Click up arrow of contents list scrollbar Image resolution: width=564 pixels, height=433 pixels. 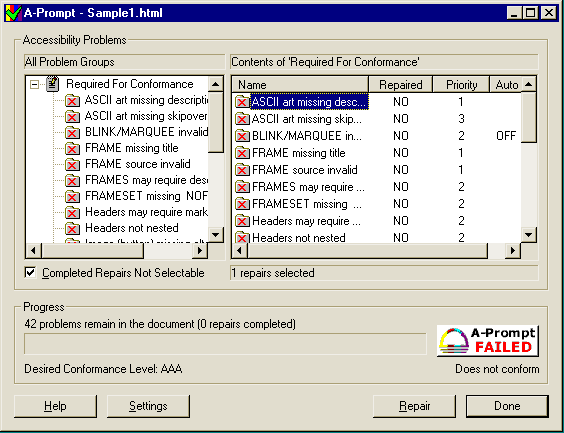pos(528,85)
